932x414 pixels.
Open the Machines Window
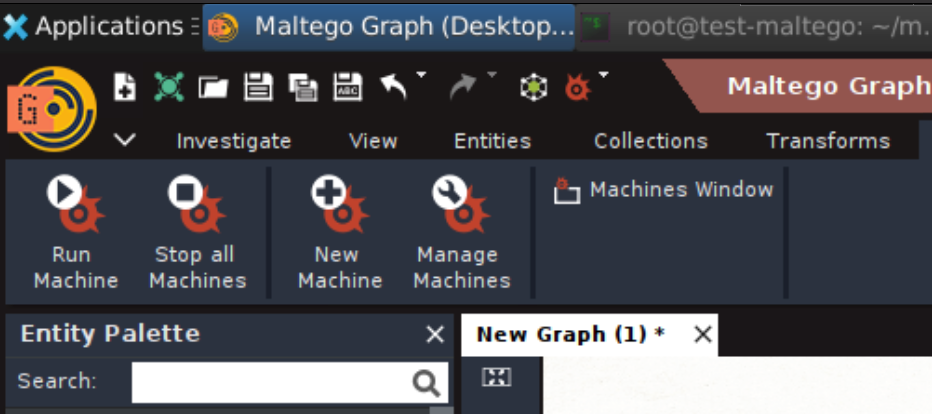pos(663,190)
